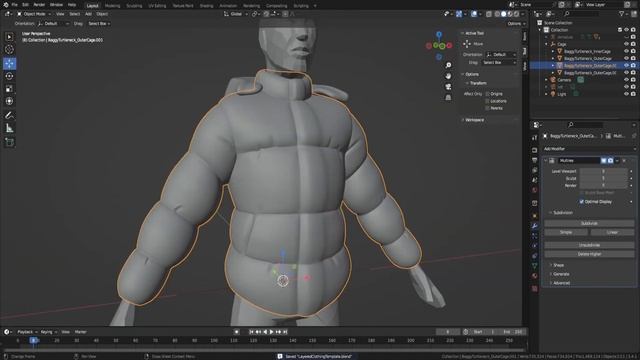
Task: Enable Affect Only Parents checkbox
Action: 487,108
